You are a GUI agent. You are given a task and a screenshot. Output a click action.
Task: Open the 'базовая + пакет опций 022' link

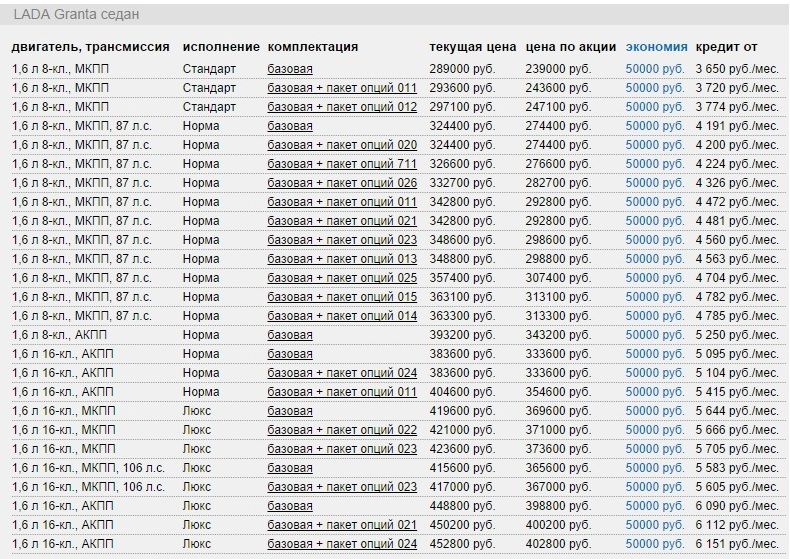342,430
